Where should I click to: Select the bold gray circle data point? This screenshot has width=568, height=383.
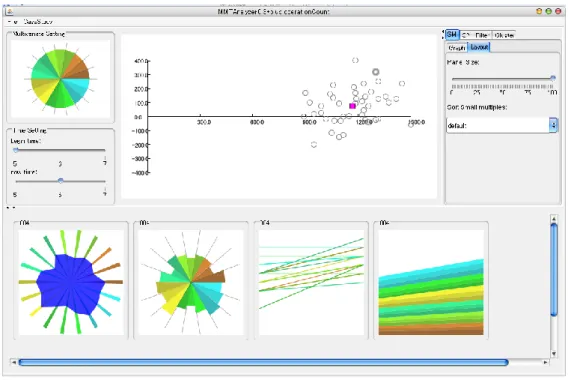click(x=376, y=72)
